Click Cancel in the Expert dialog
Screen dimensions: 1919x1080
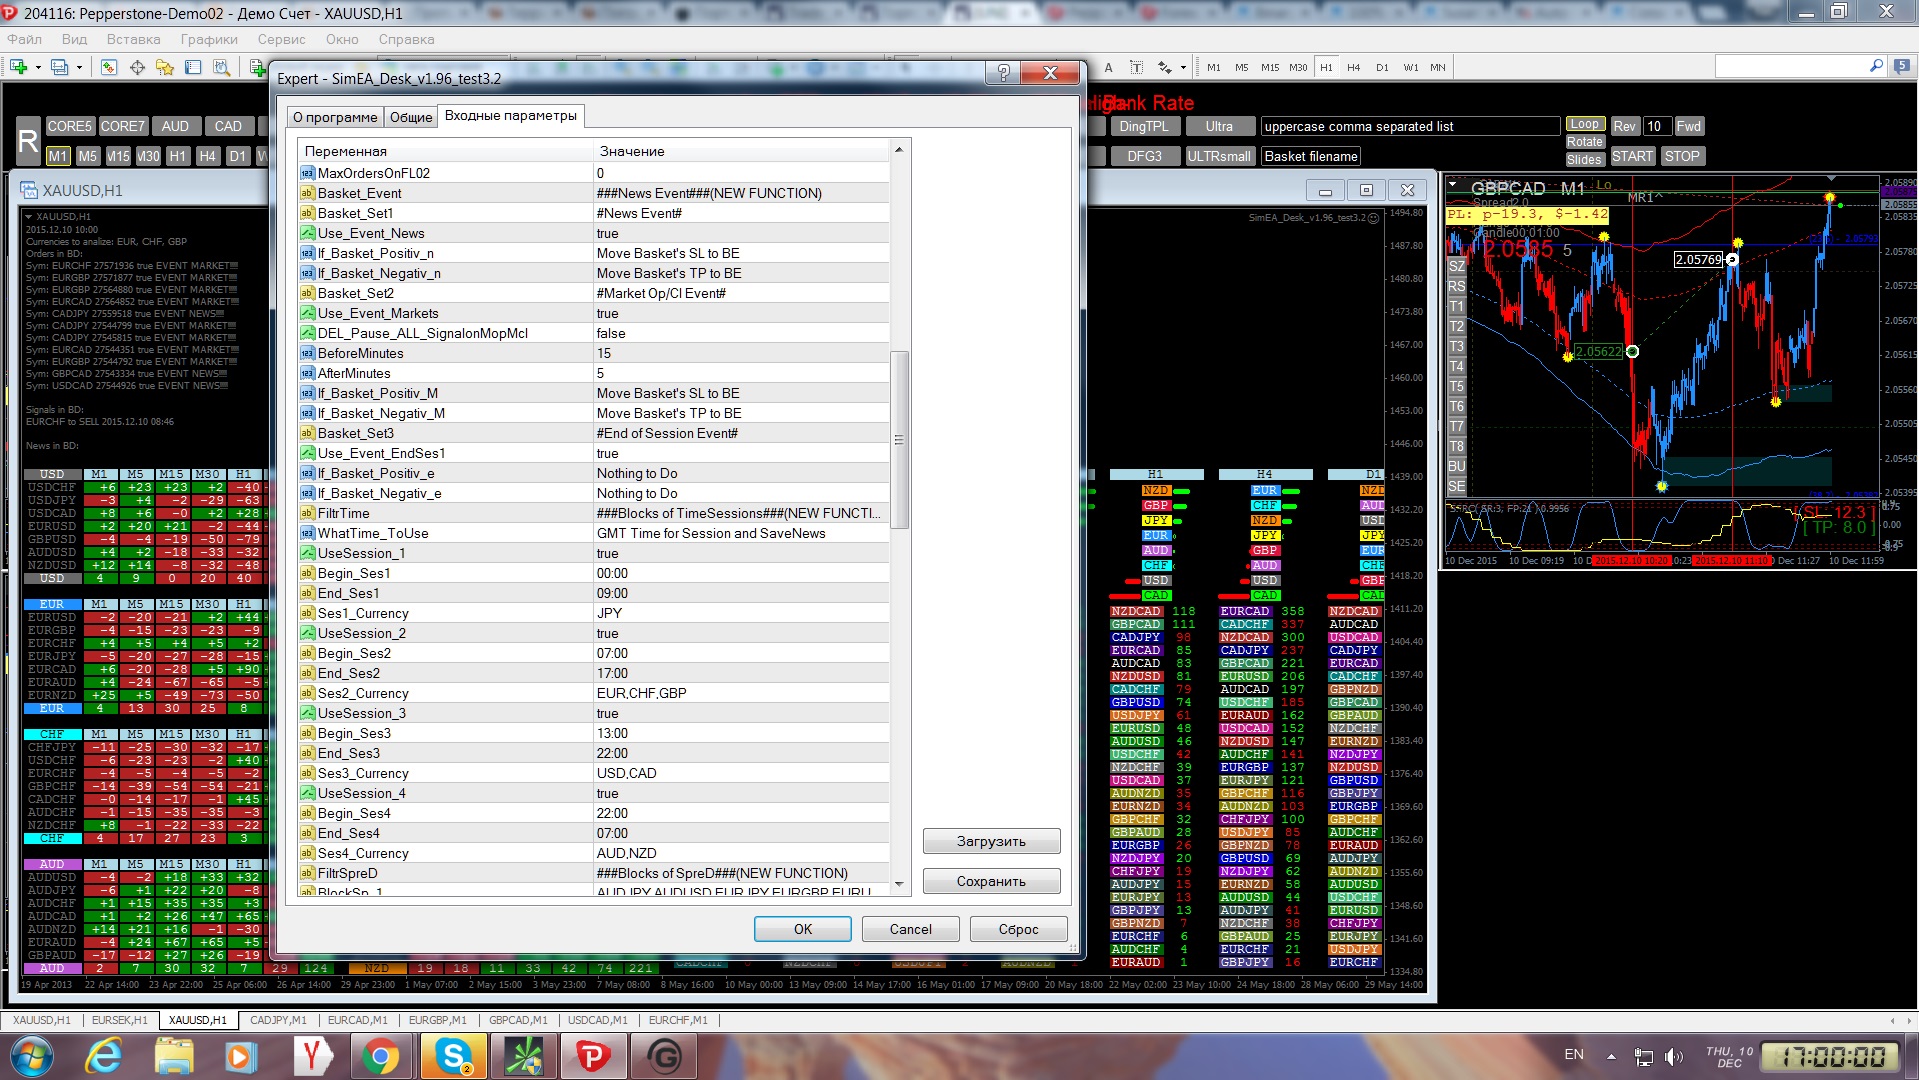tap(911, 929)
